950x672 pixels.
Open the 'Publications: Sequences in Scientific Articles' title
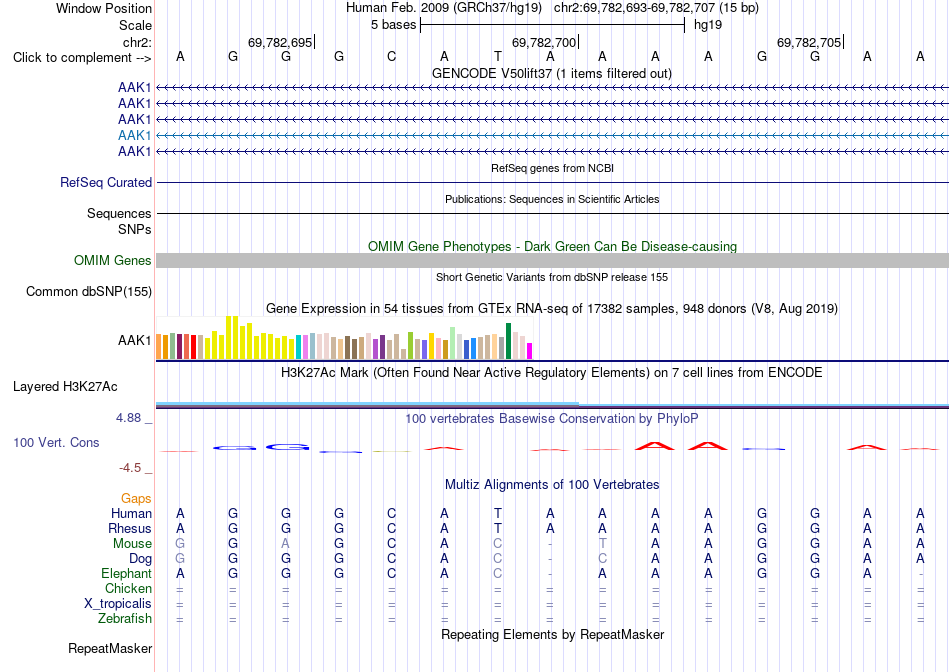click(x=552, y=199)
